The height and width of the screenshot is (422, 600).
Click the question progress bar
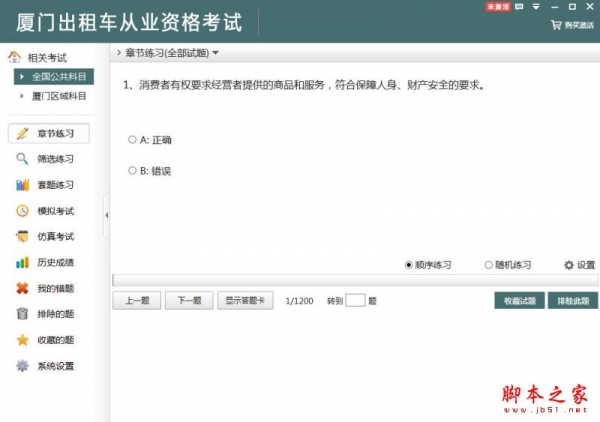354,281
